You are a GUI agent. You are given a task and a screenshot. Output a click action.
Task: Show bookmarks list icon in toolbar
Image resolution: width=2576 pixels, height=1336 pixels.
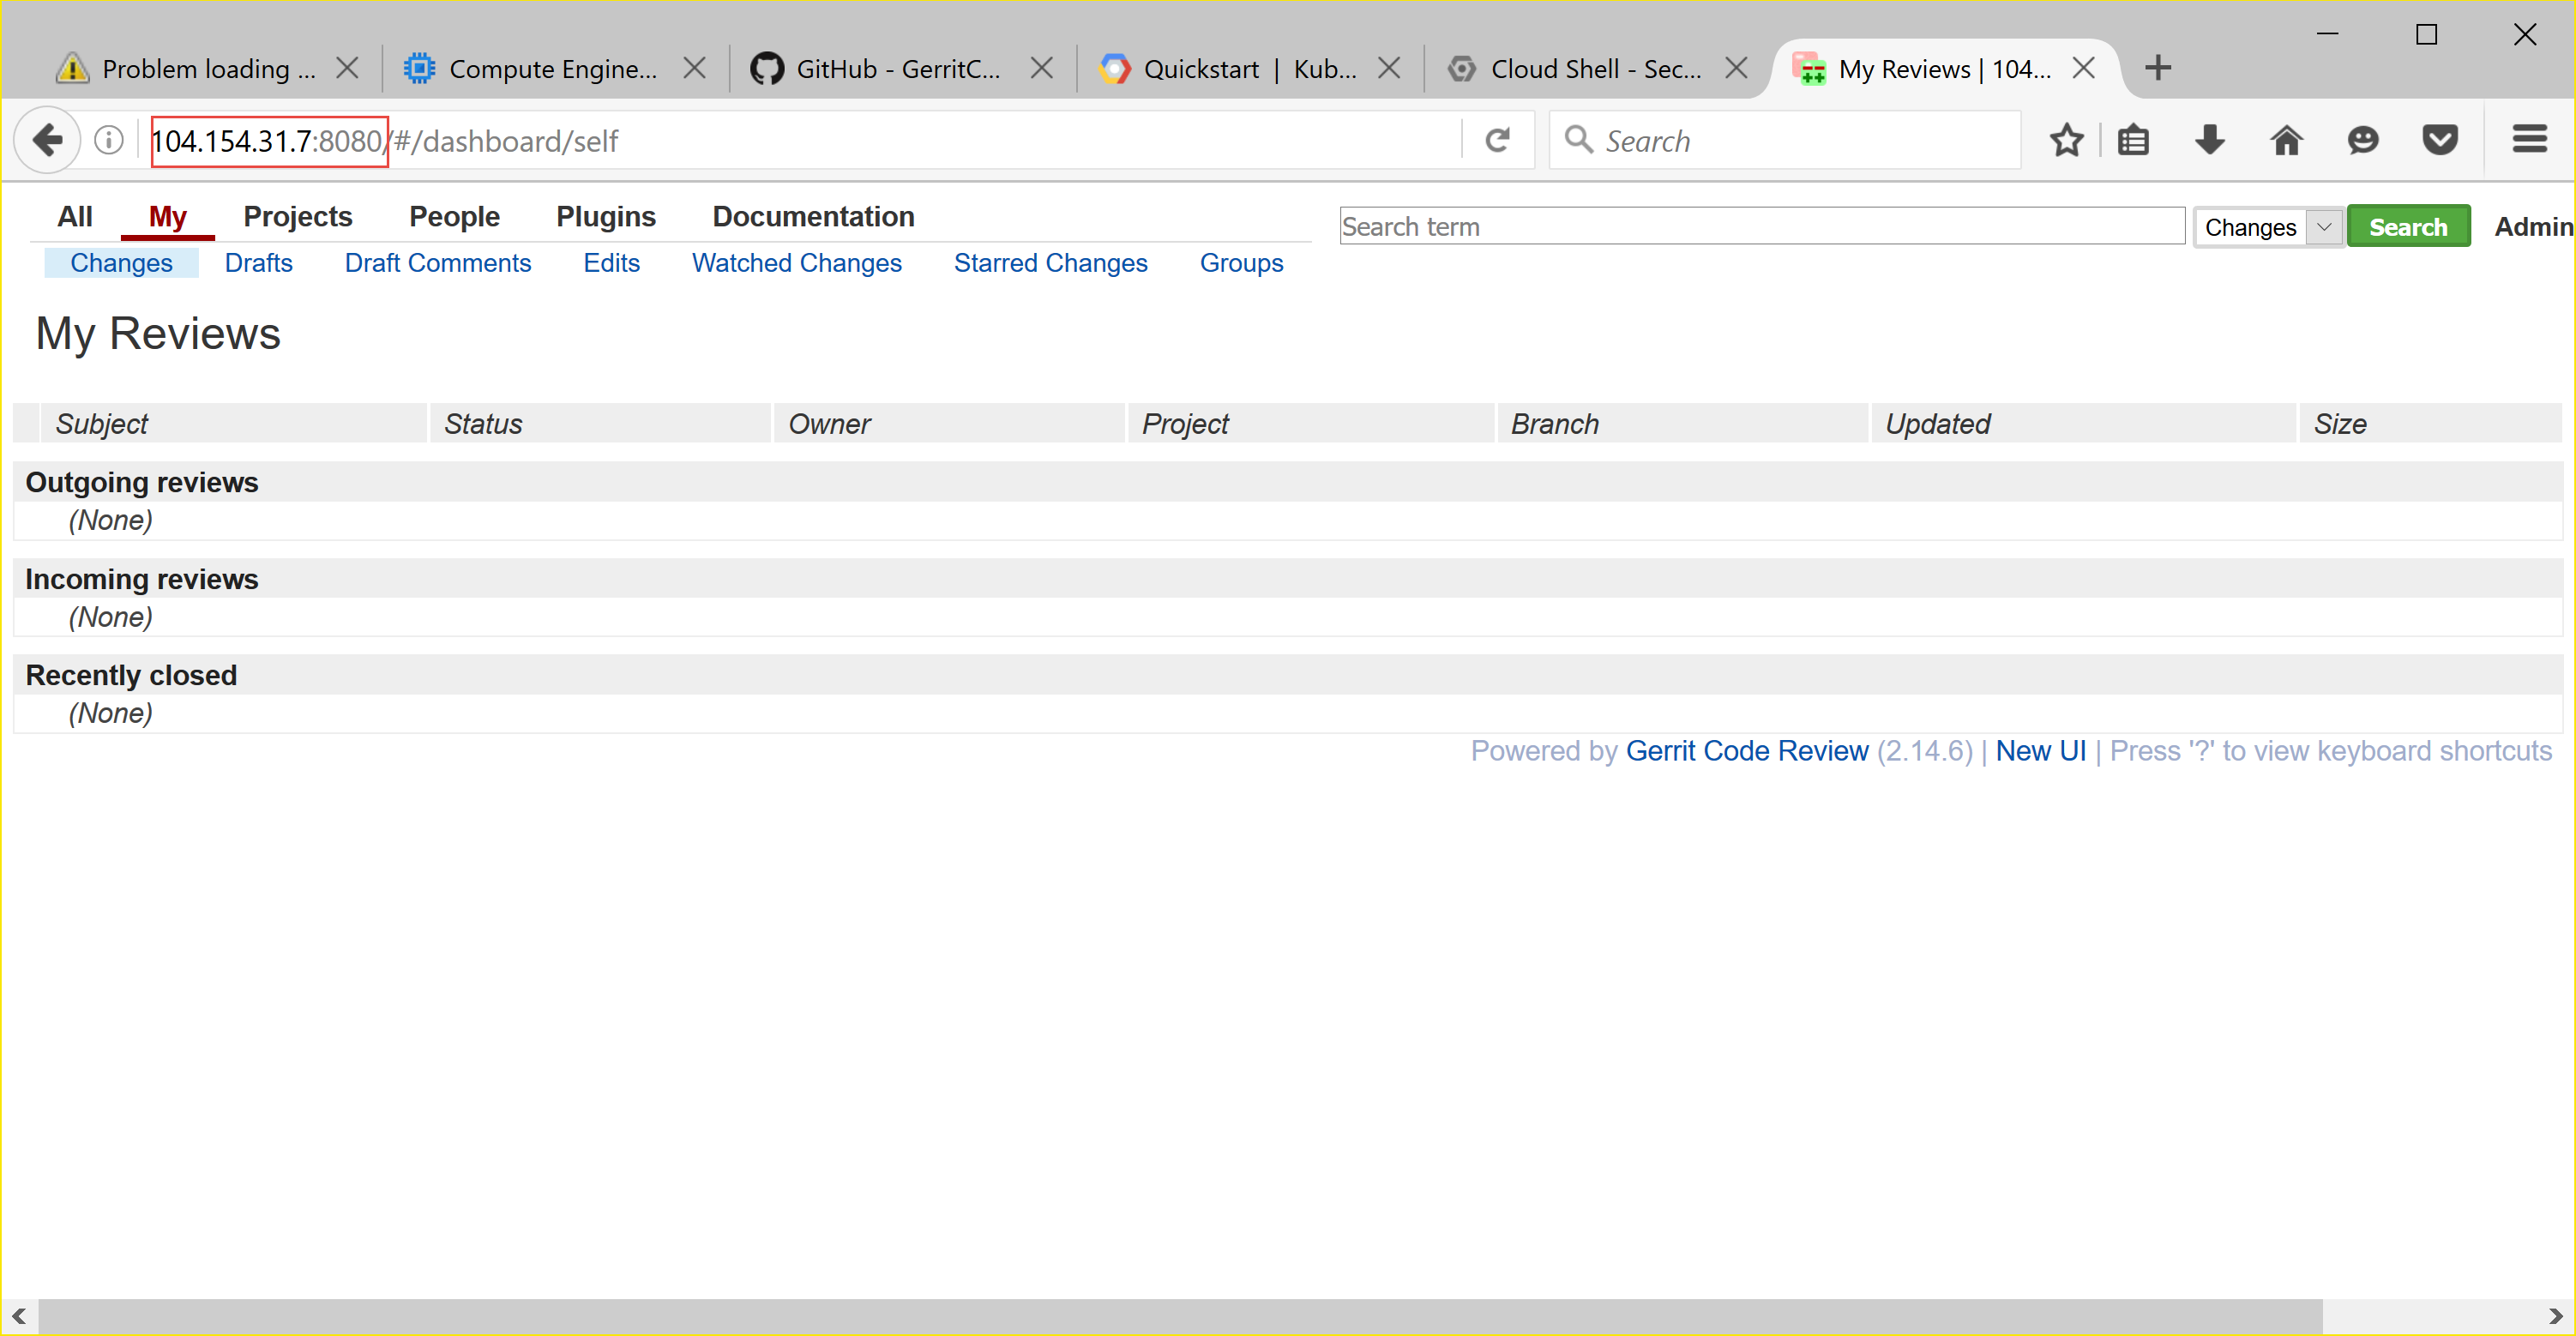2134,140
